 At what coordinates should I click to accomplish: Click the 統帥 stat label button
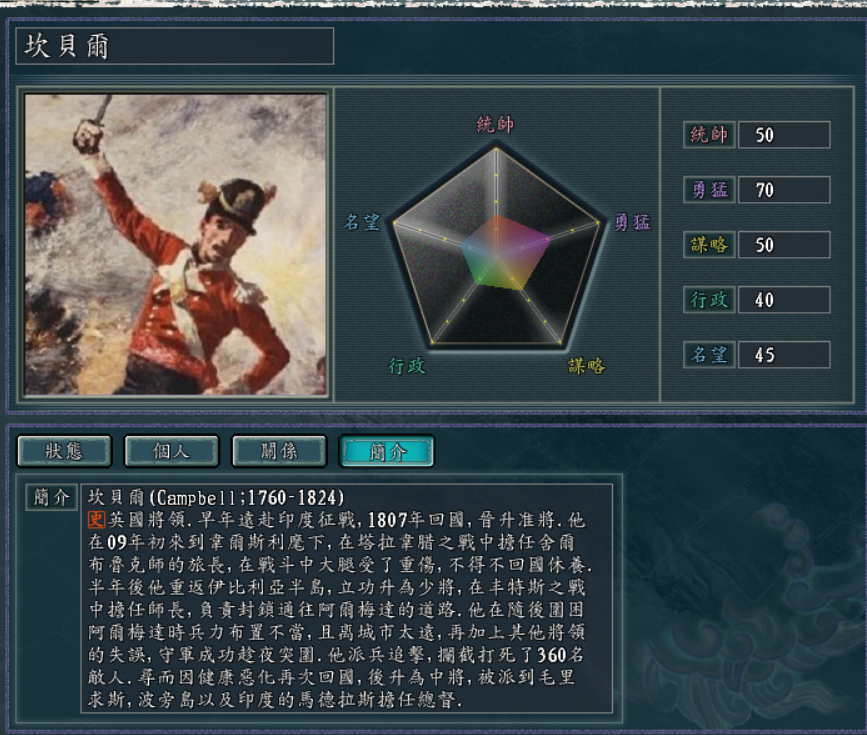[709, 134]
